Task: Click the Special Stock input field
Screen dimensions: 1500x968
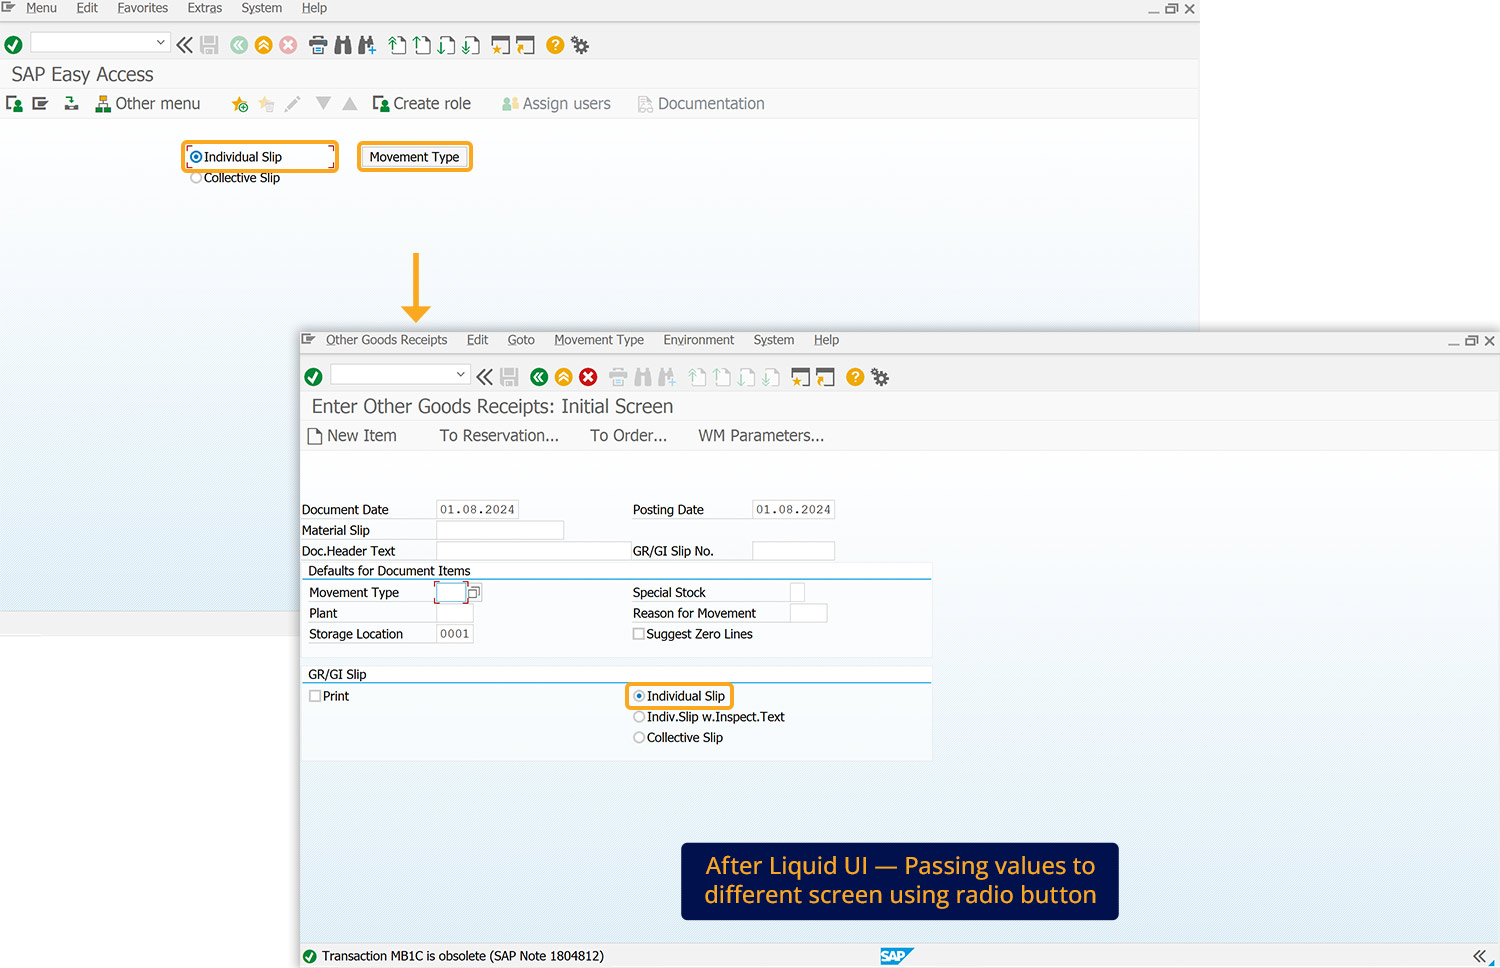Action: click(x=797, y=593)
